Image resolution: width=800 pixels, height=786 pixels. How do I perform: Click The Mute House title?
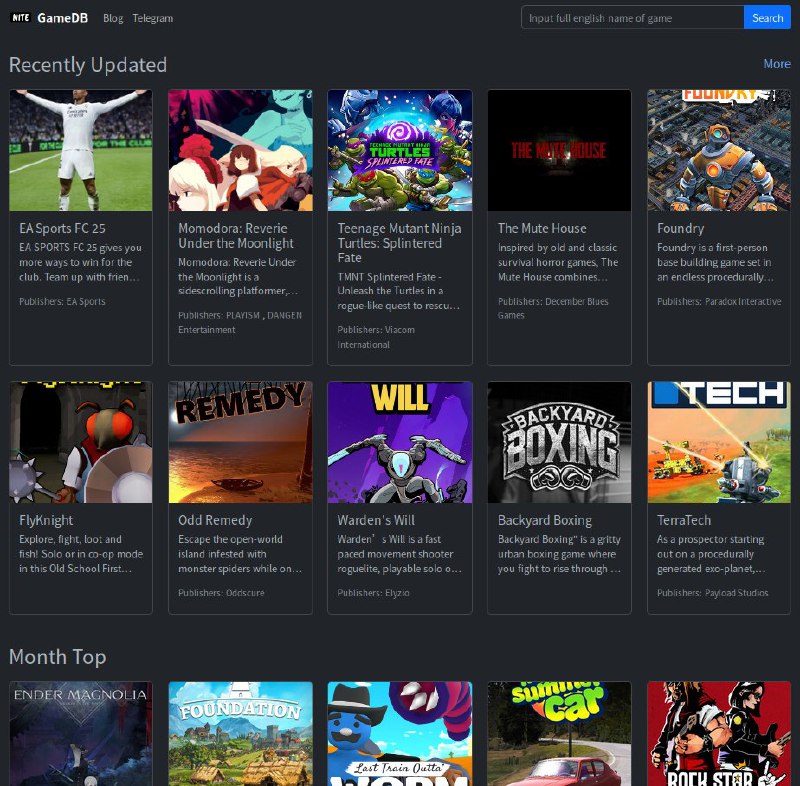[x=542, y=229]
